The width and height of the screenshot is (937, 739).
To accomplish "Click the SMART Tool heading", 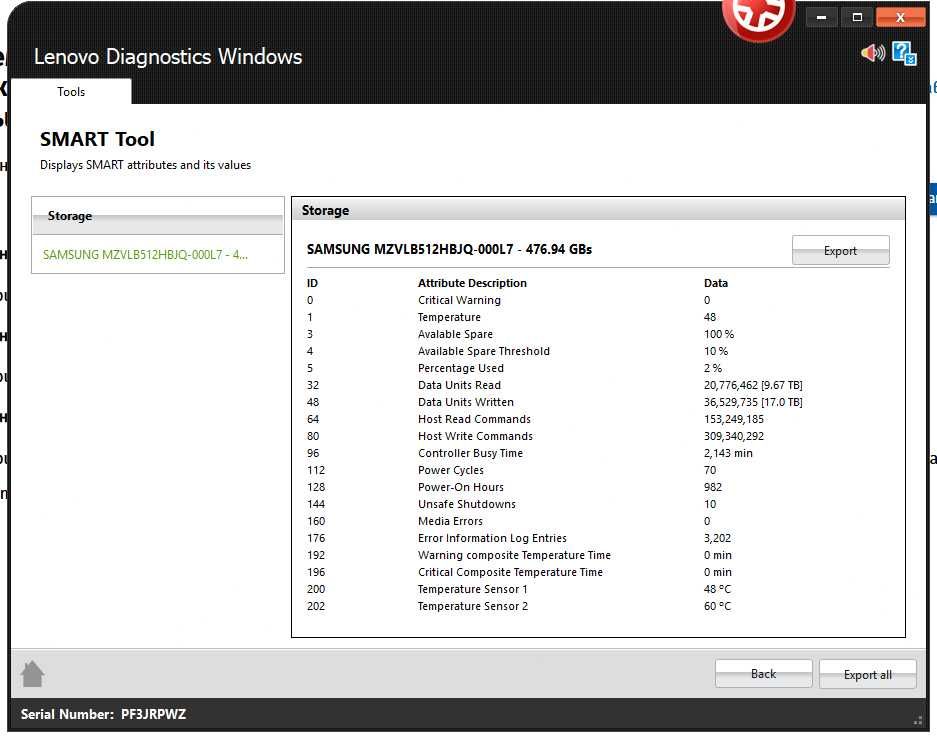I will click(x=97, y=139).
